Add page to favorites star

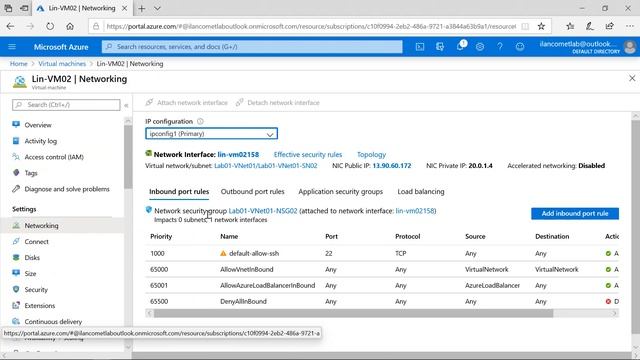pyautogui.click(x=541, y=26)
